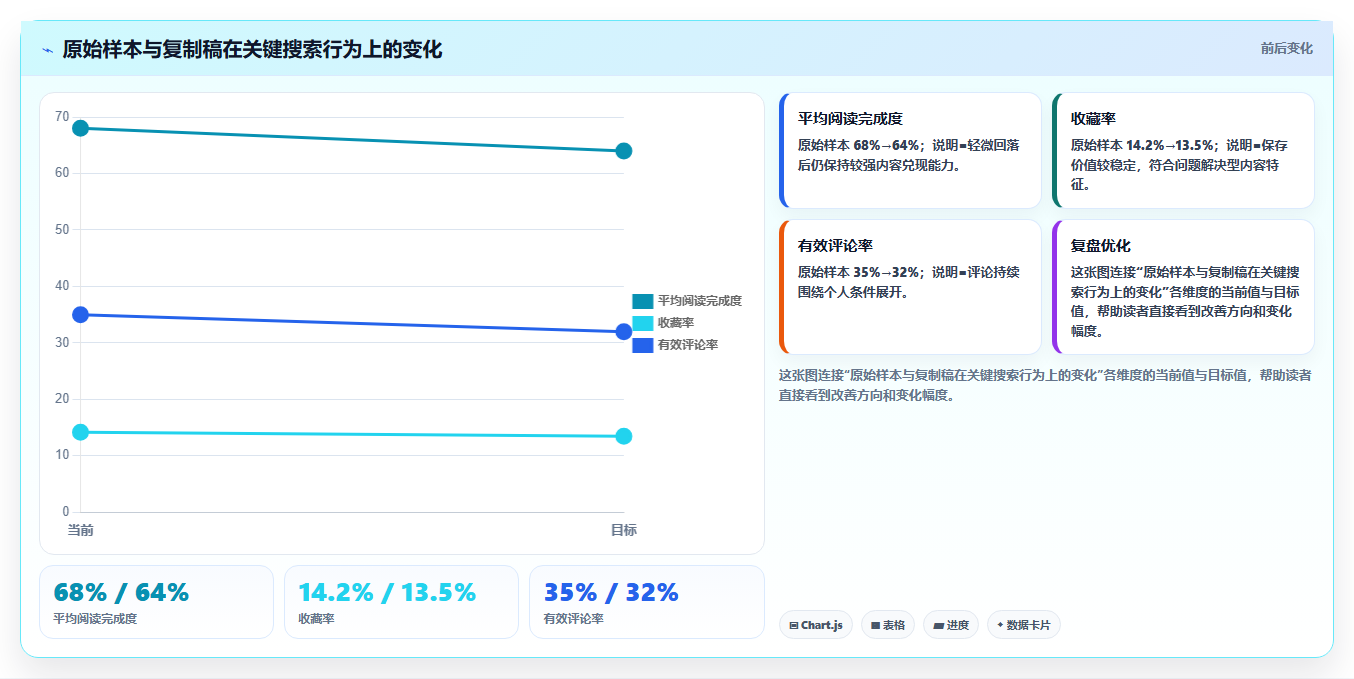Click the 原始样本 14.2%→13.5% description text

tap(1181, 165)
